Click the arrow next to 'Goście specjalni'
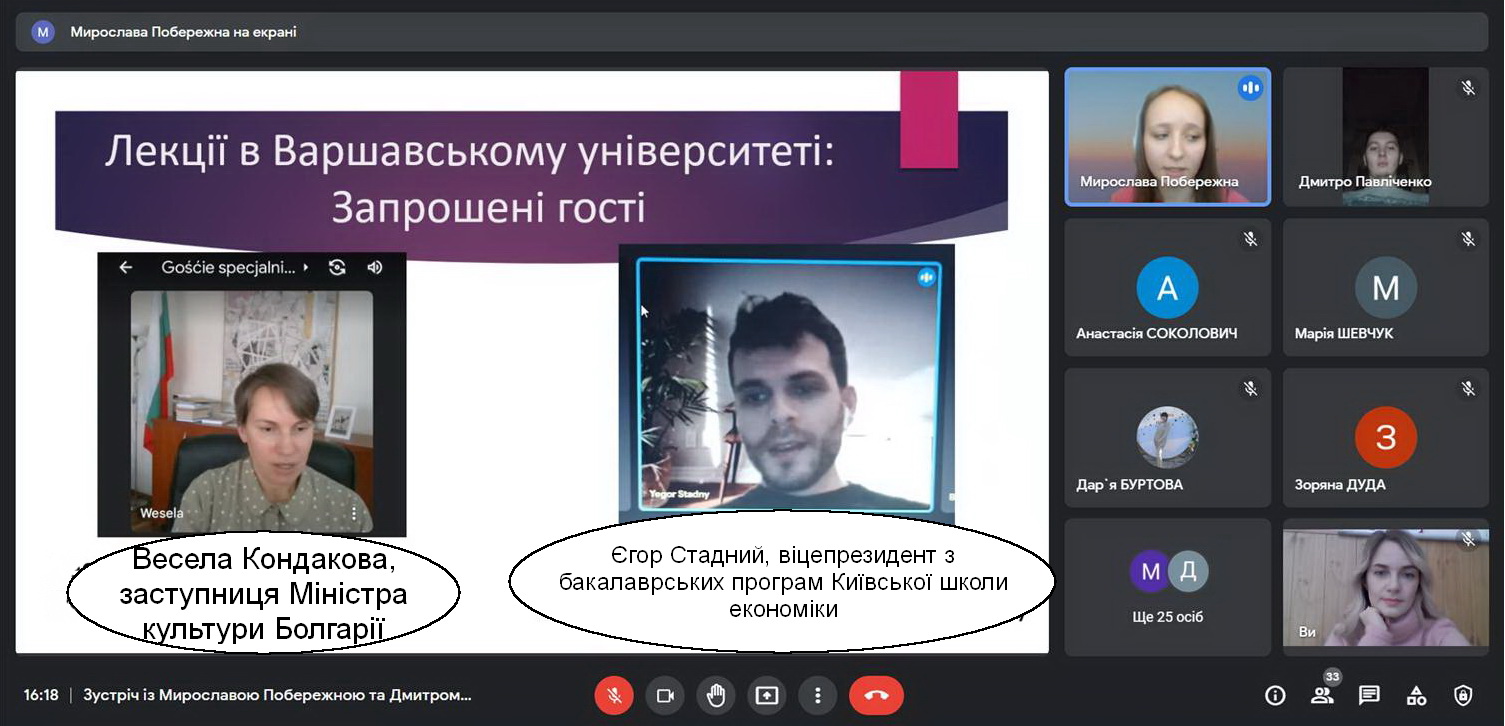Image resolution: width=1505 pixels, height=726 pixels. coord(306,267)
